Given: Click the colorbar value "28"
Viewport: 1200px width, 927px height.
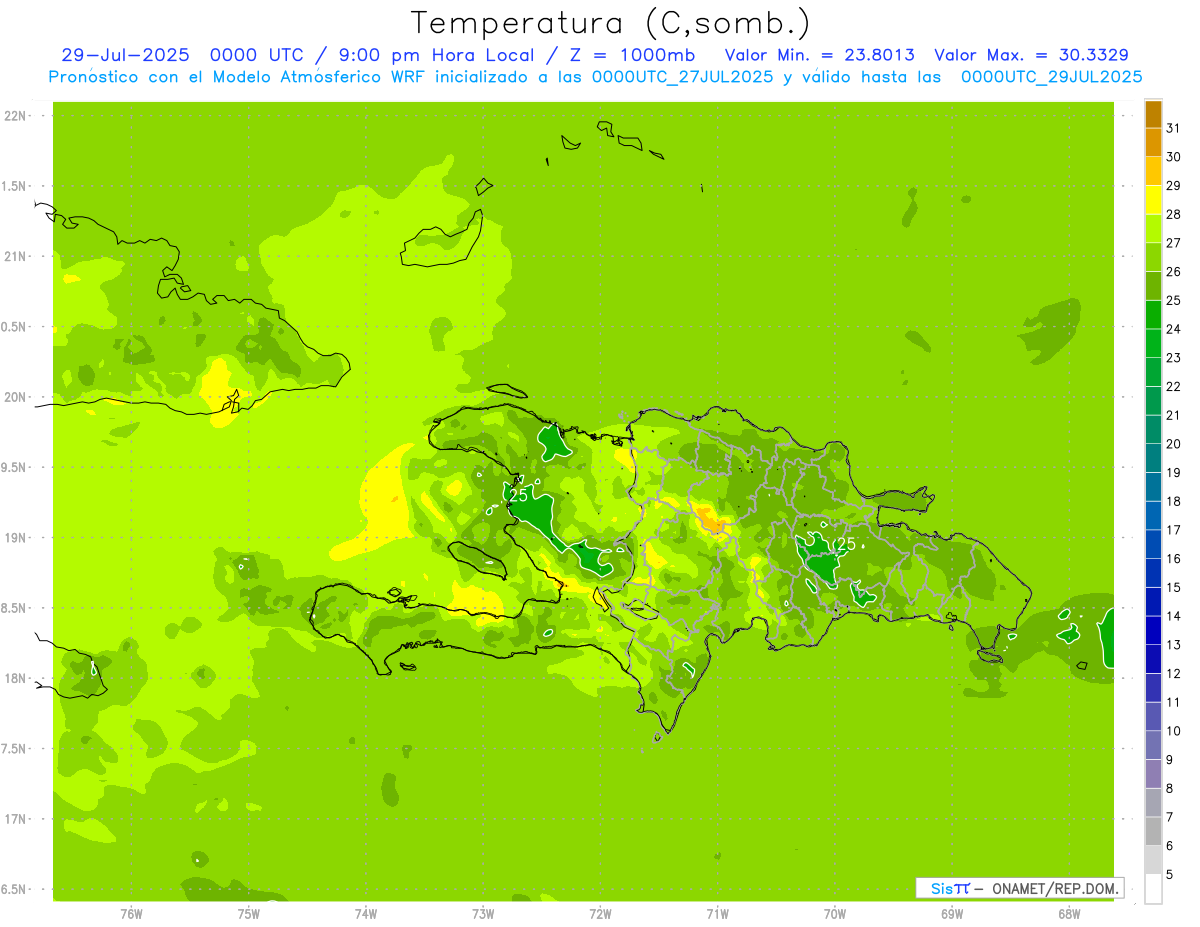Looking at the screenshot, I should (x=1173, y=214).
